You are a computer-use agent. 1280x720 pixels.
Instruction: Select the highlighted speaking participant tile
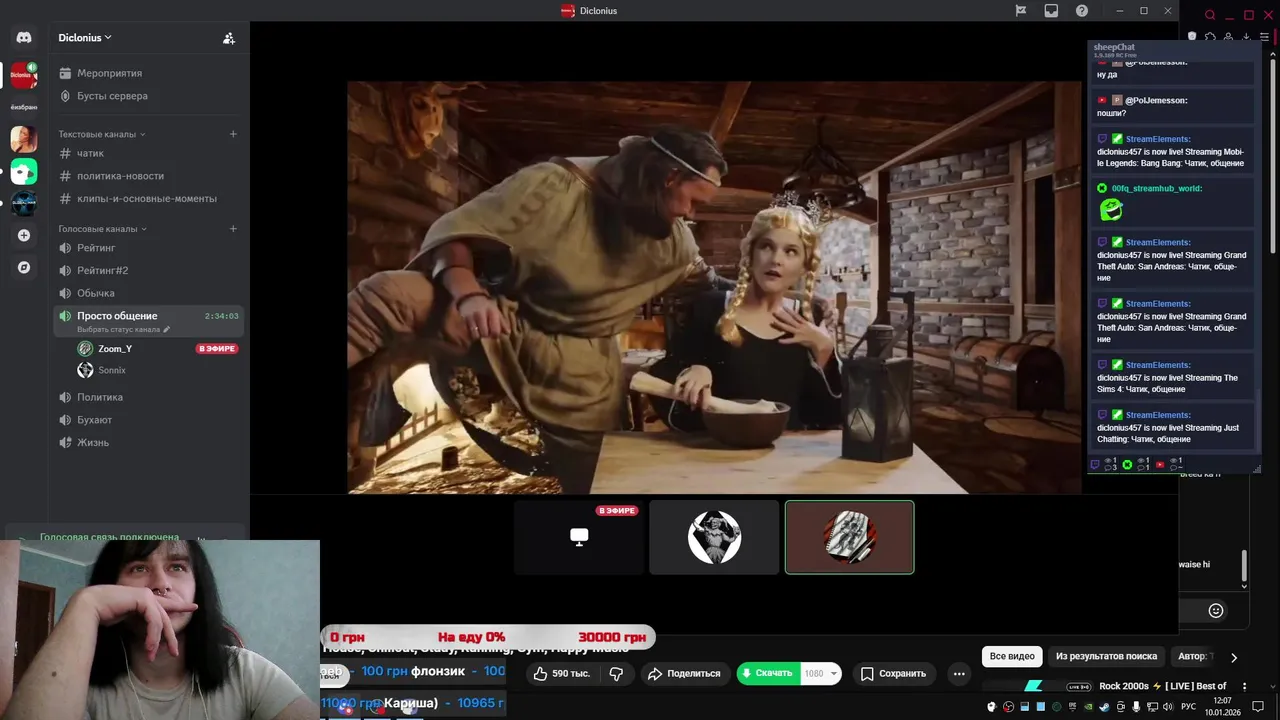[849, 537]
